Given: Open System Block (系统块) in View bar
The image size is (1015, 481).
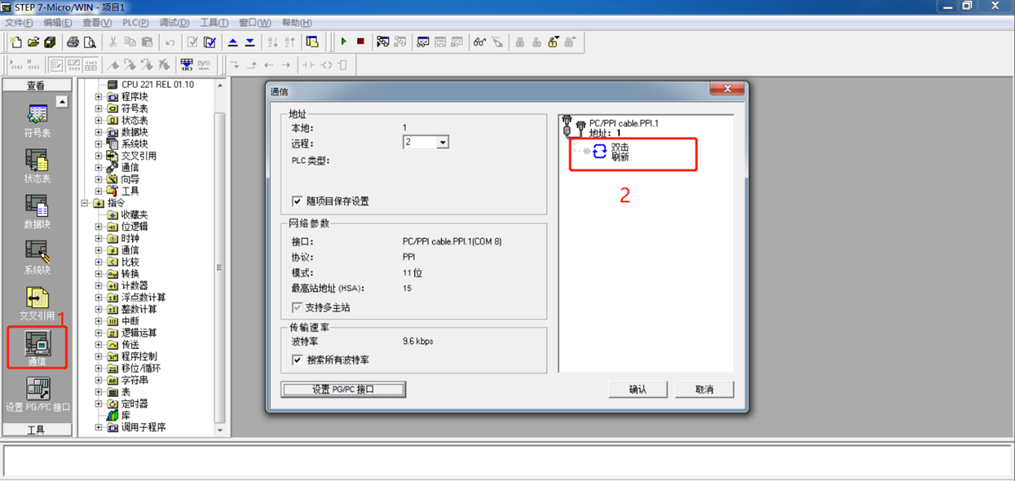Looking at the screenshot, I should 37,257.
